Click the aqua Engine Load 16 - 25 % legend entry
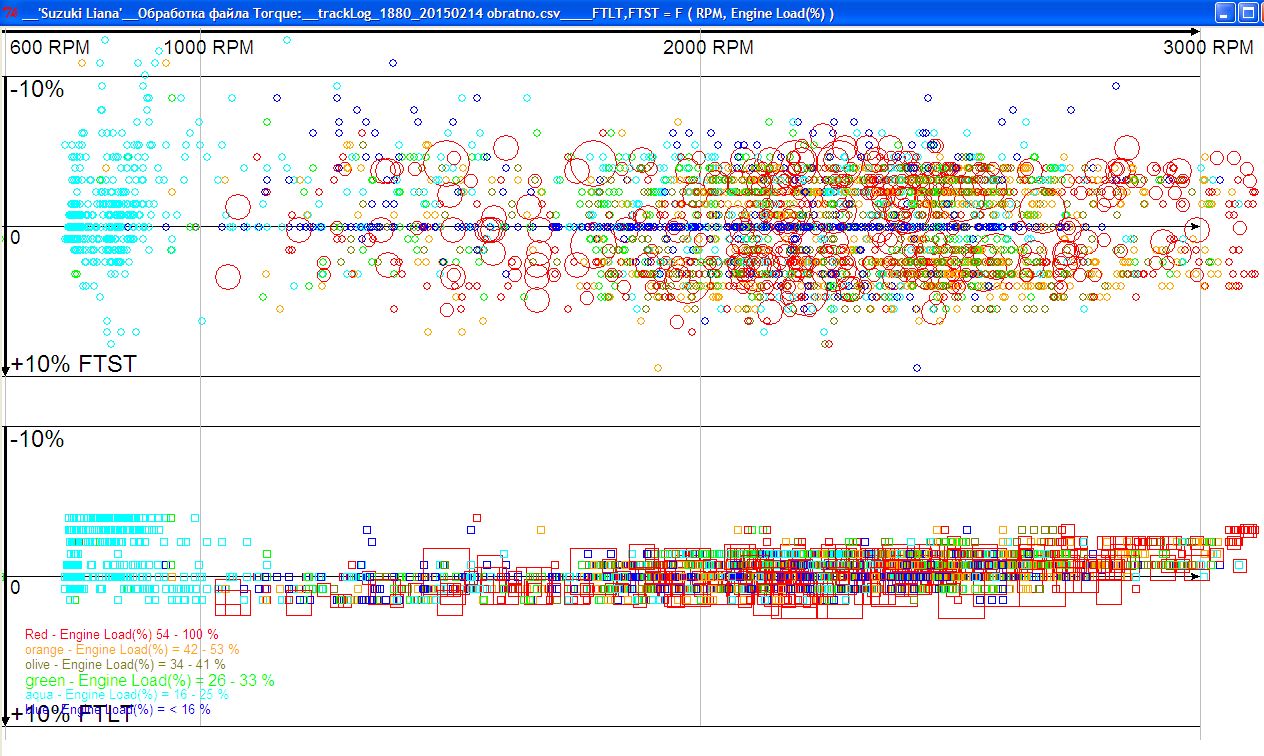 (x=126, y=695)
